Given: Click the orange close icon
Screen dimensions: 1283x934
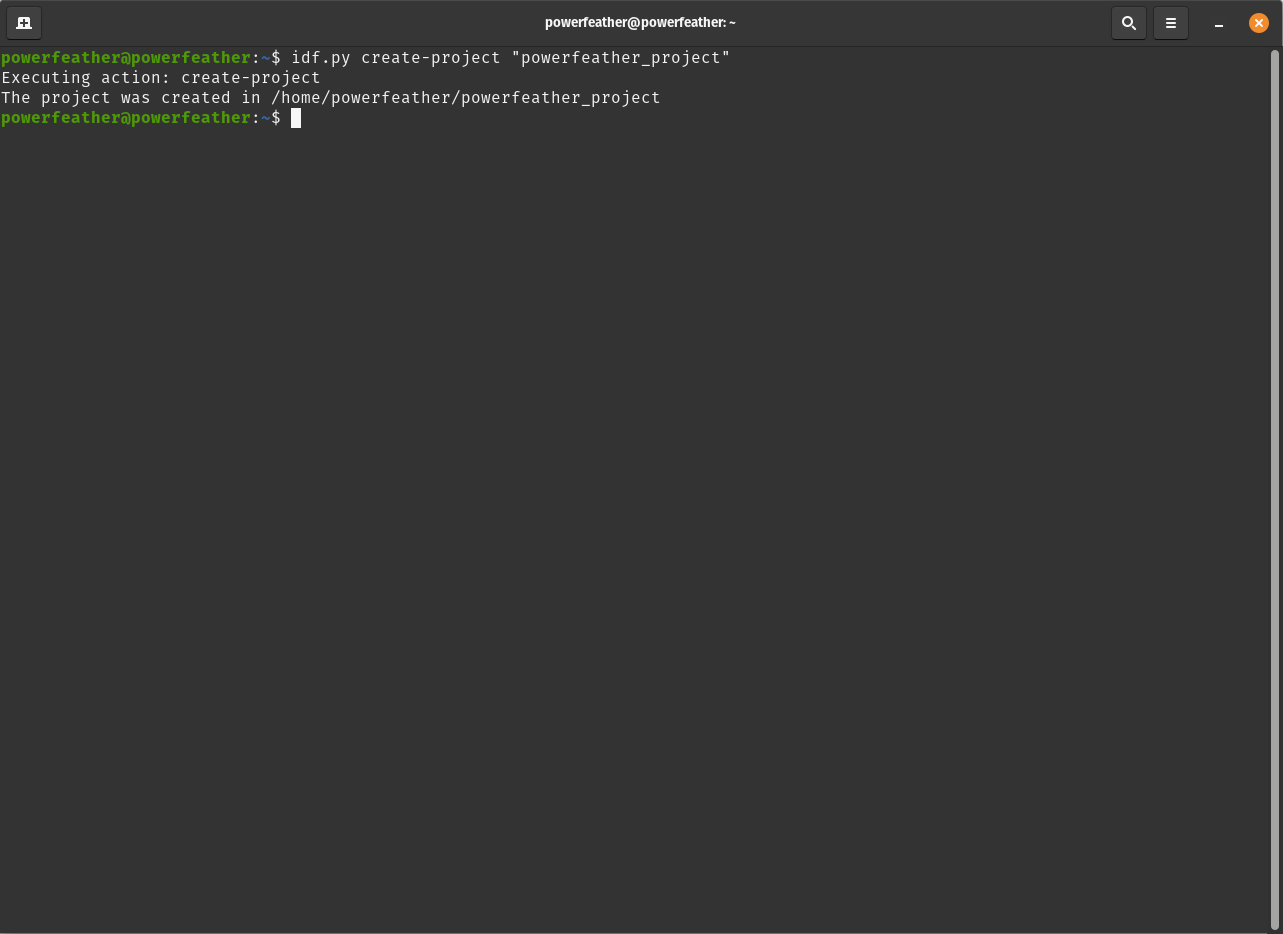Looking at the screenshot, I should tap(1258, 22).
